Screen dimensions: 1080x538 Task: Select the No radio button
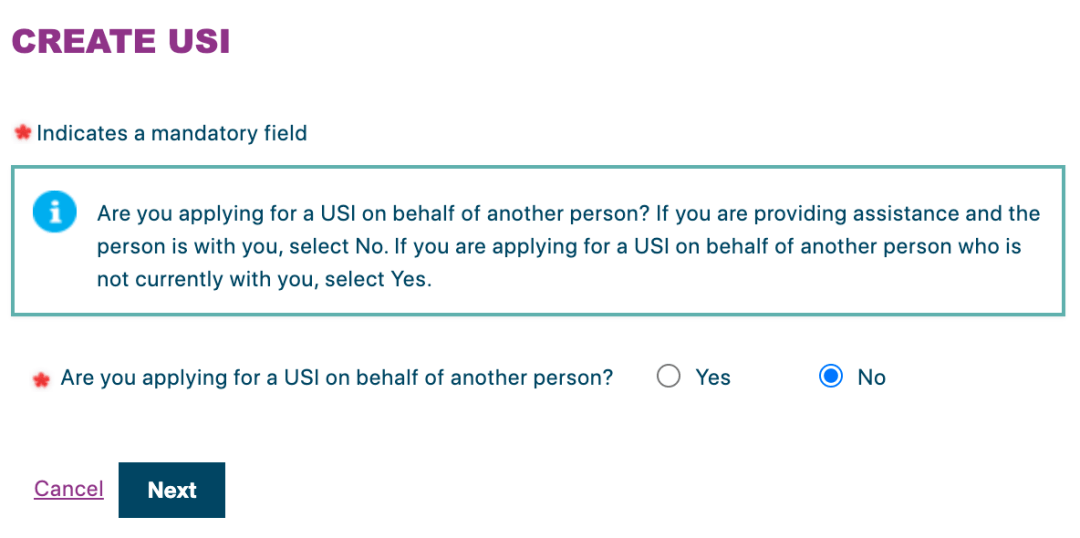pyautogui.click(x=831, y=377)
